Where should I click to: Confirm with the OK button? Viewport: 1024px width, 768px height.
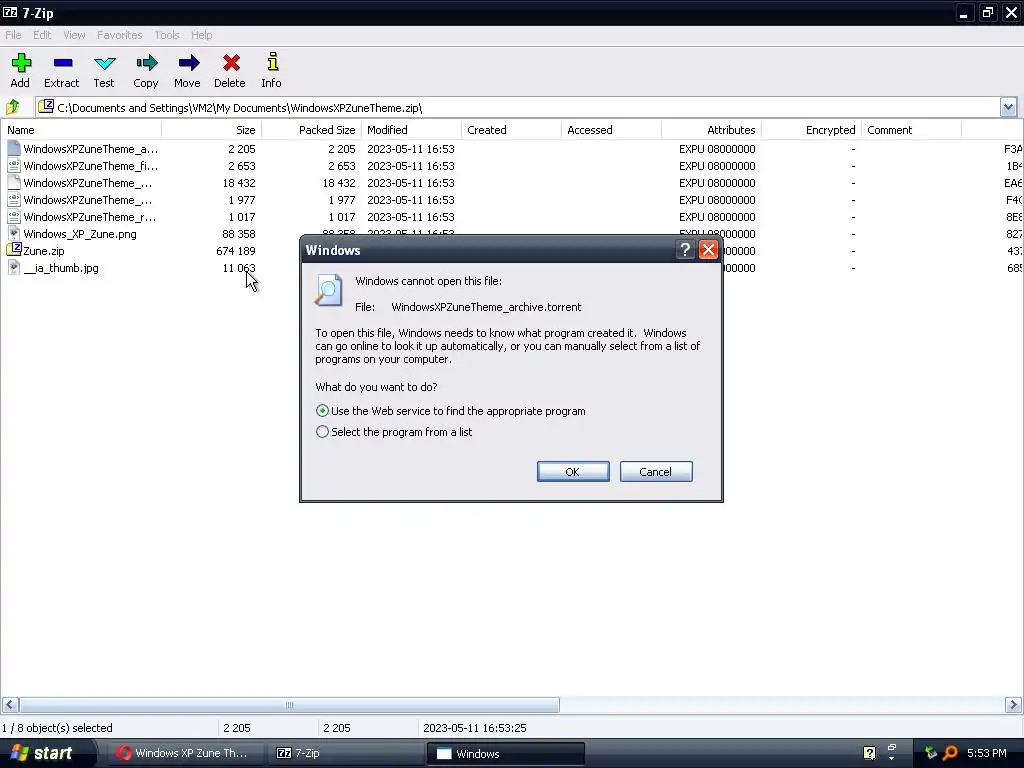click(x=573, y=472)
